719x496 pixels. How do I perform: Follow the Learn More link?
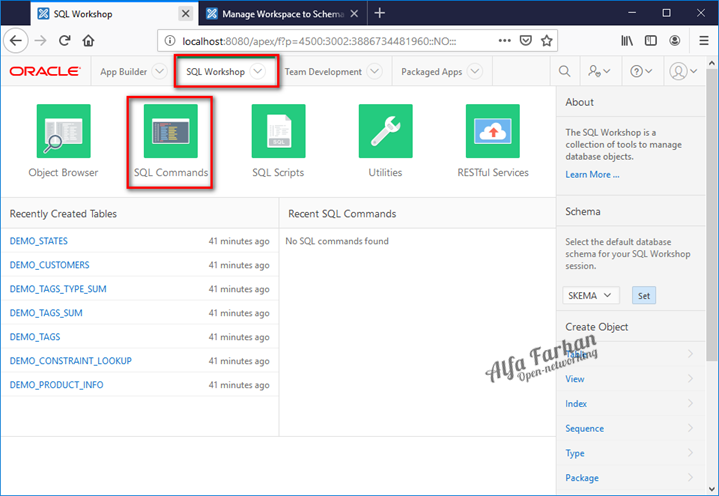592,174
